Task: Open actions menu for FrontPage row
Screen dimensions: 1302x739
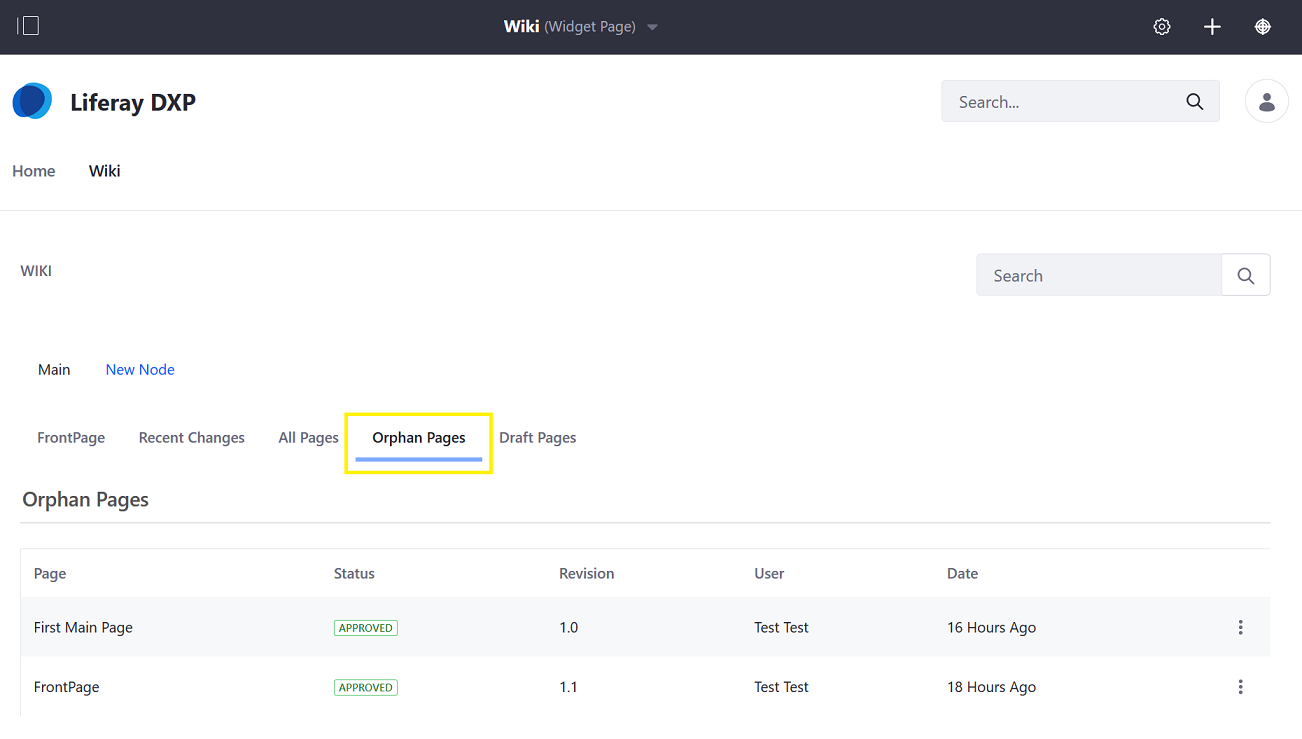Action: pos(1240,687)
